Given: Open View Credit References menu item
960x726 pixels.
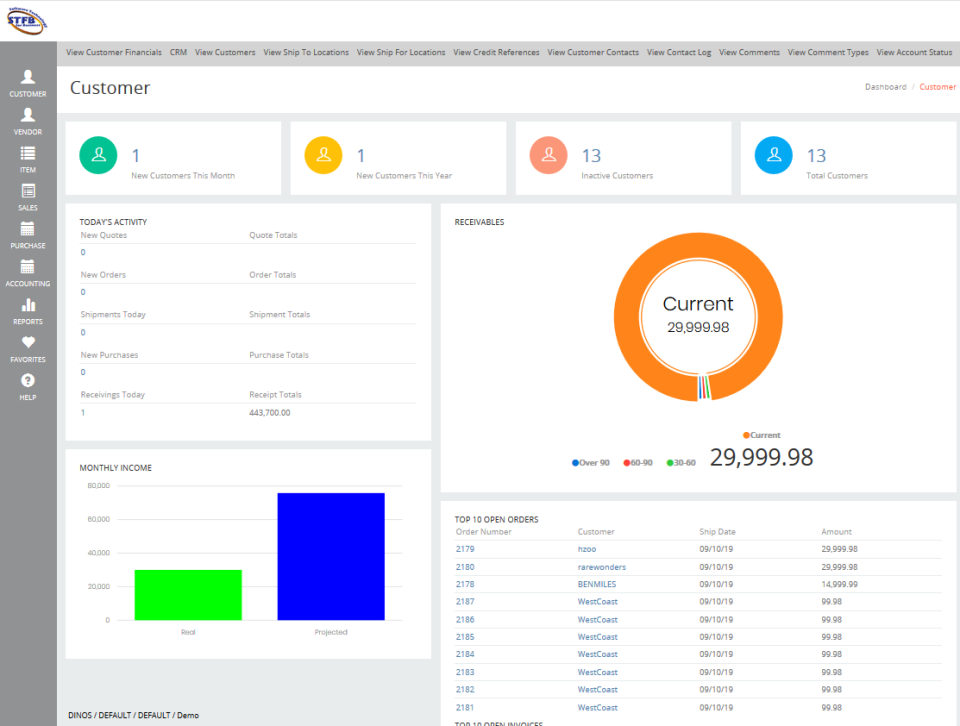Looking at the screenshot, I should tap(496, 53).
